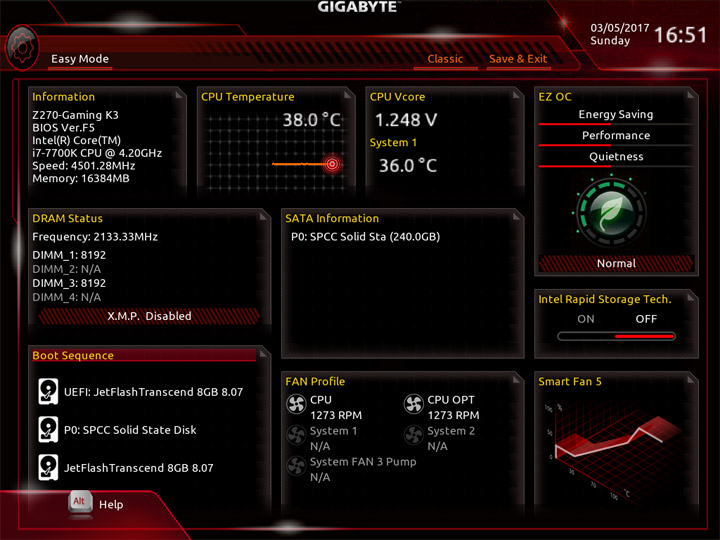
Task: Expand the Information panel corner arrow
Action: pyautogui.click(x=180, y=95)
